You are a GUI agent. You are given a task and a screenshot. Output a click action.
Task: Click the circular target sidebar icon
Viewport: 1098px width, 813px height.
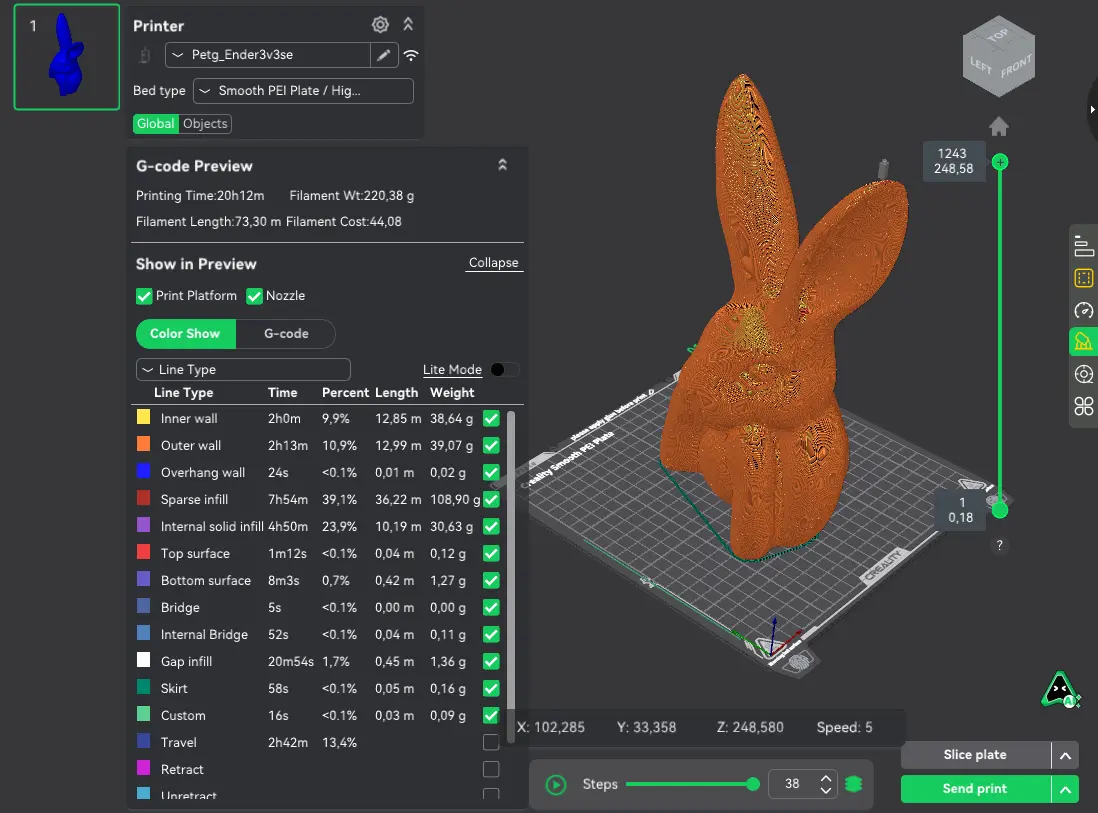click(x=1083, y=375)
